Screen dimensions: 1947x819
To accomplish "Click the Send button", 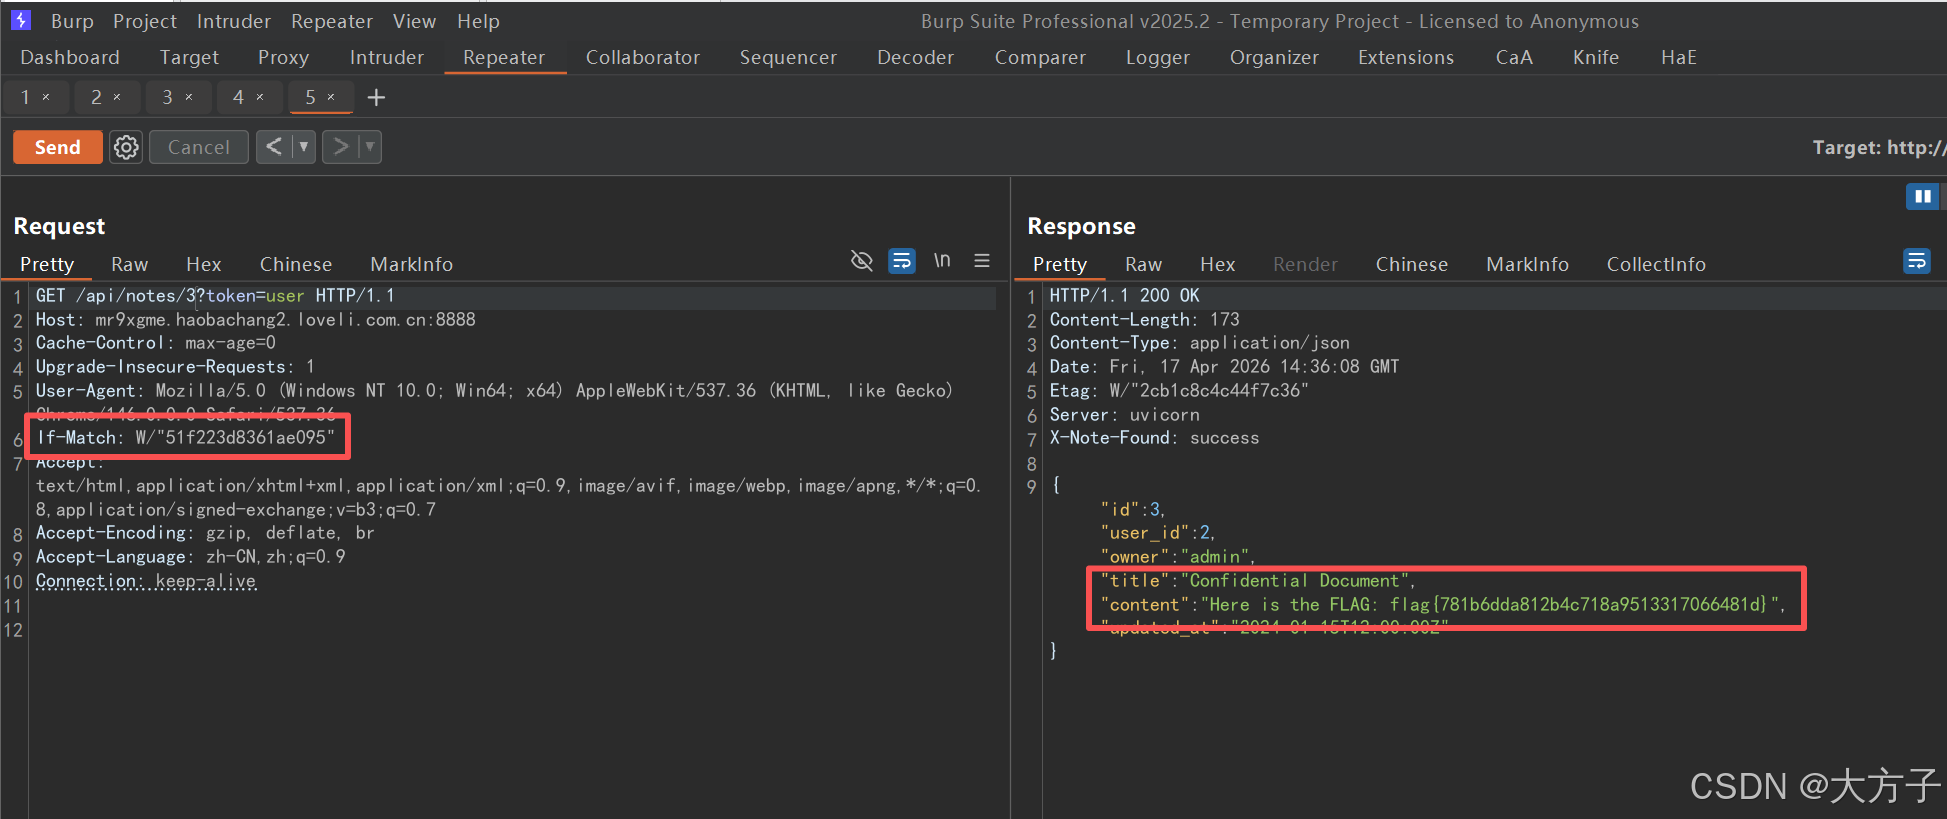I will 57,147.
